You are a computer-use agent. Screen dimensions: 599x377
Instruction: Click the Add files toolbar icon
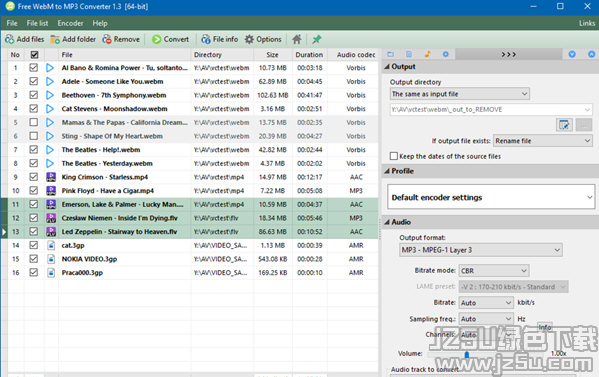click(x=10, y=39)
